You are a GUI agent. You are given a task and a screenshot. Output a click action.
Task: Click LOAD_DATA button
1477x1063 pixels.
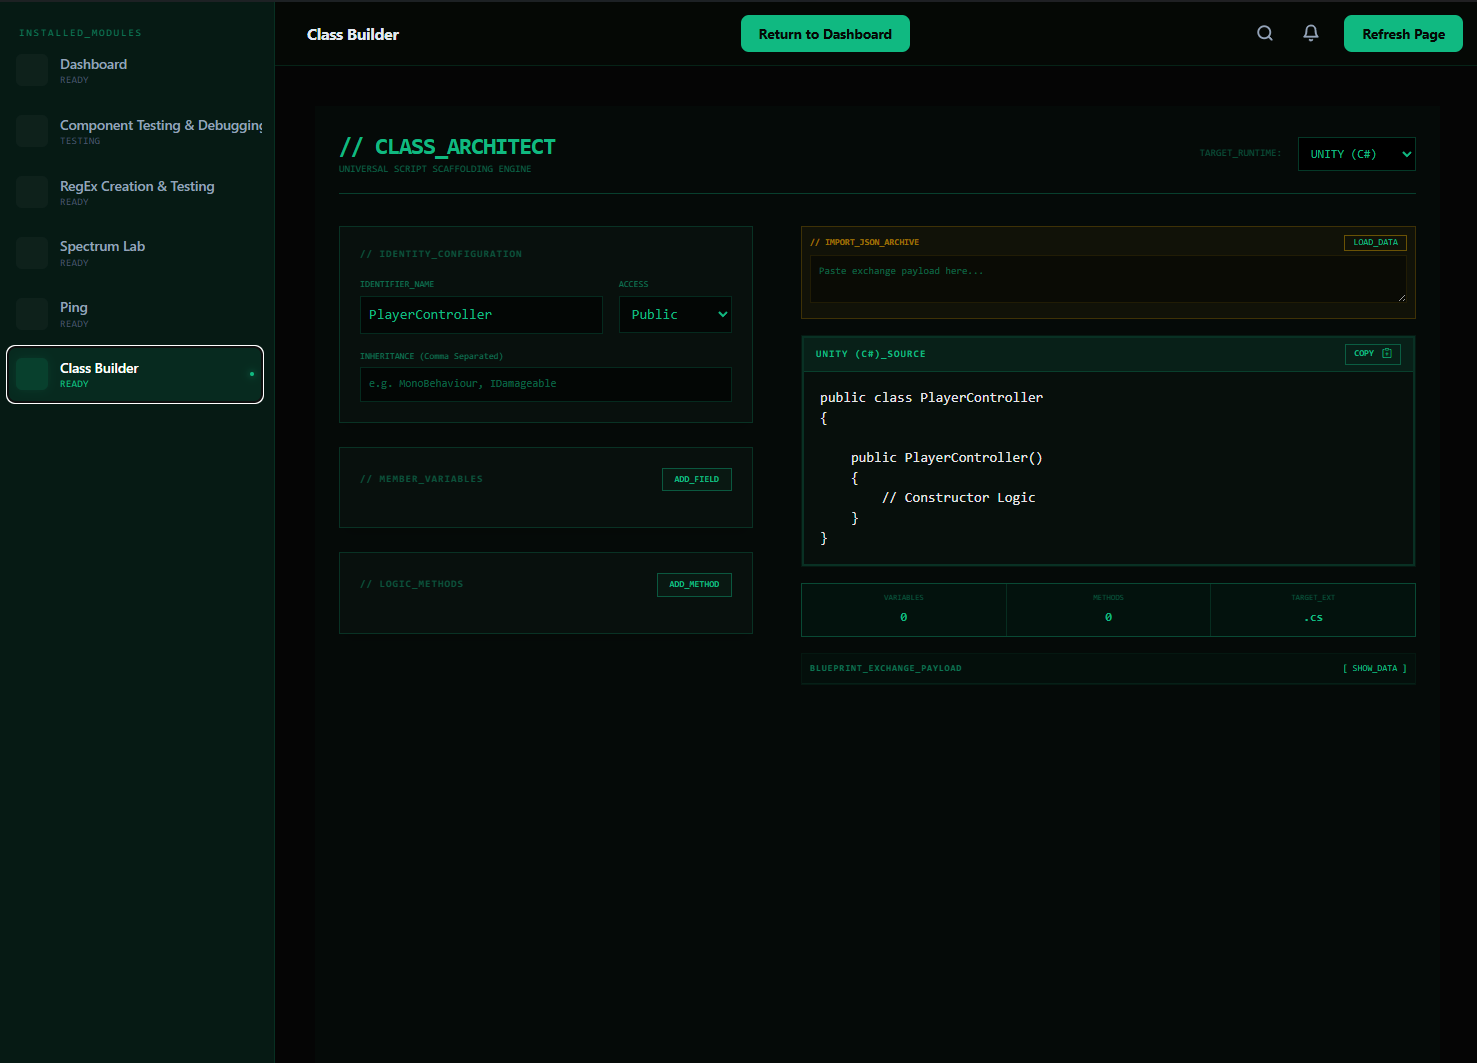pyautogui.click(x=1375, y=242)
